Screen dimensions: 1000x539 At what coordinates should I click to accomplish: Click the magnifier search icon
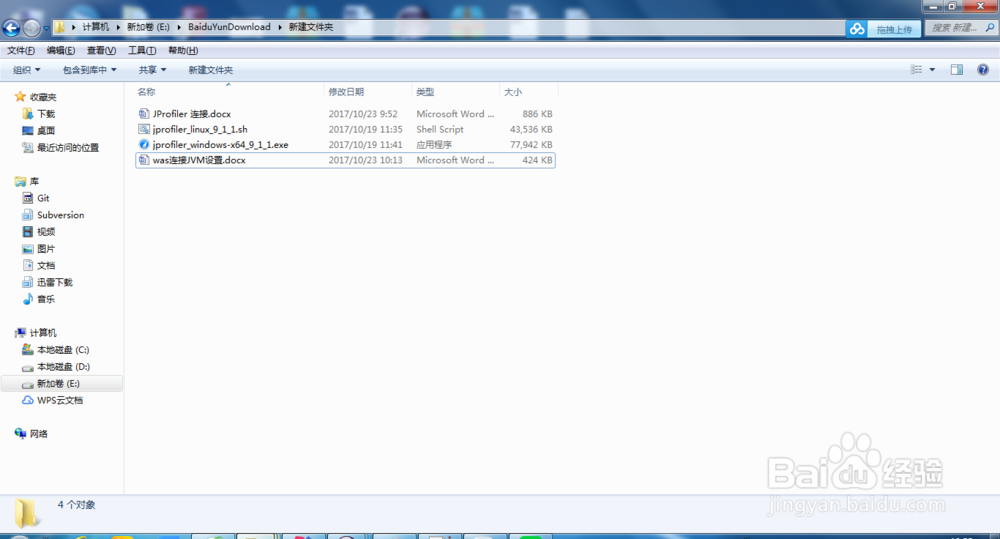(x=990, y=27)
